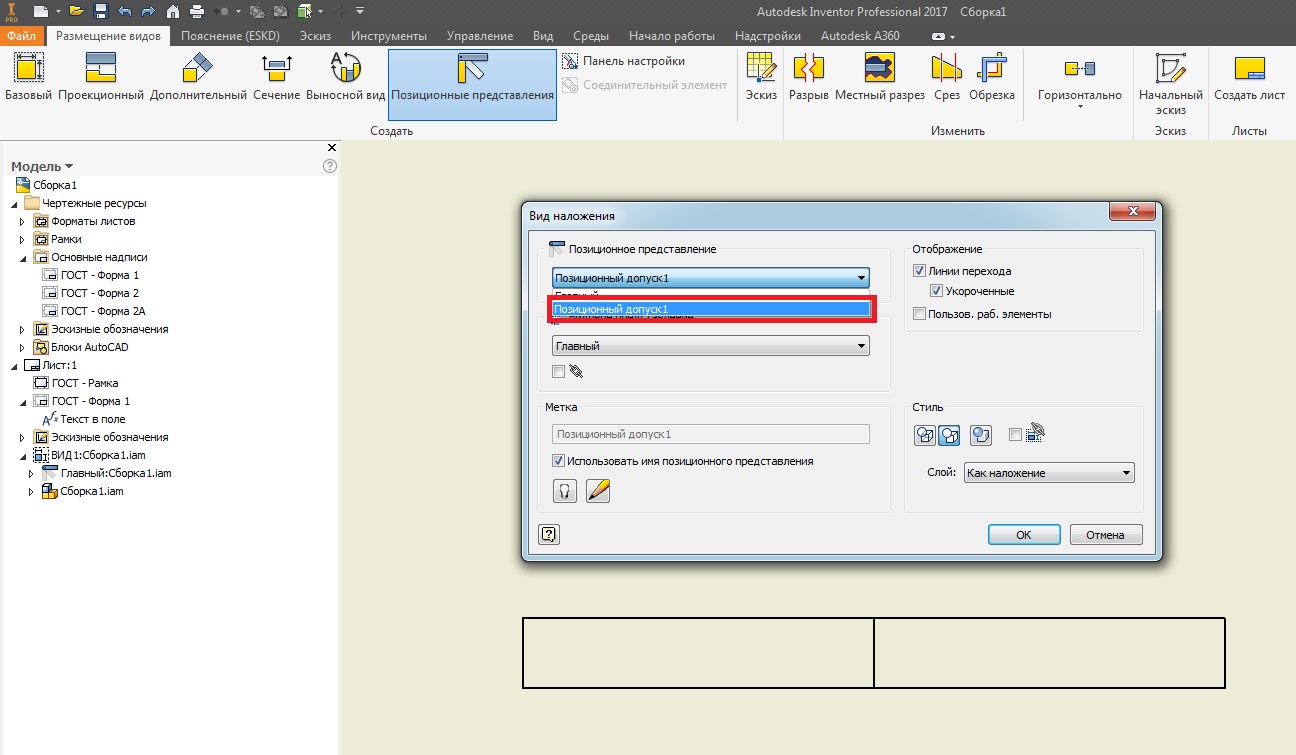
Task: Click Создать лист ribbon button
Action: 1249,78
